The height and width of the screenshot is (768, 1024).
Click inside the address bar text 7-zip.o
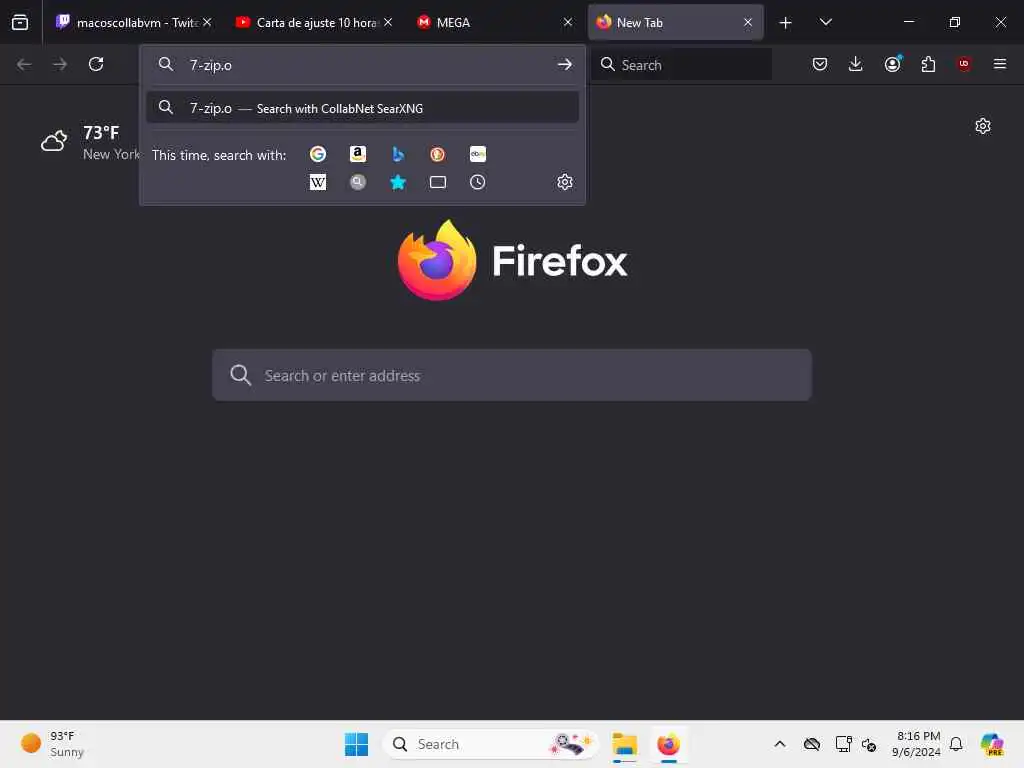(x=211, y=65)
